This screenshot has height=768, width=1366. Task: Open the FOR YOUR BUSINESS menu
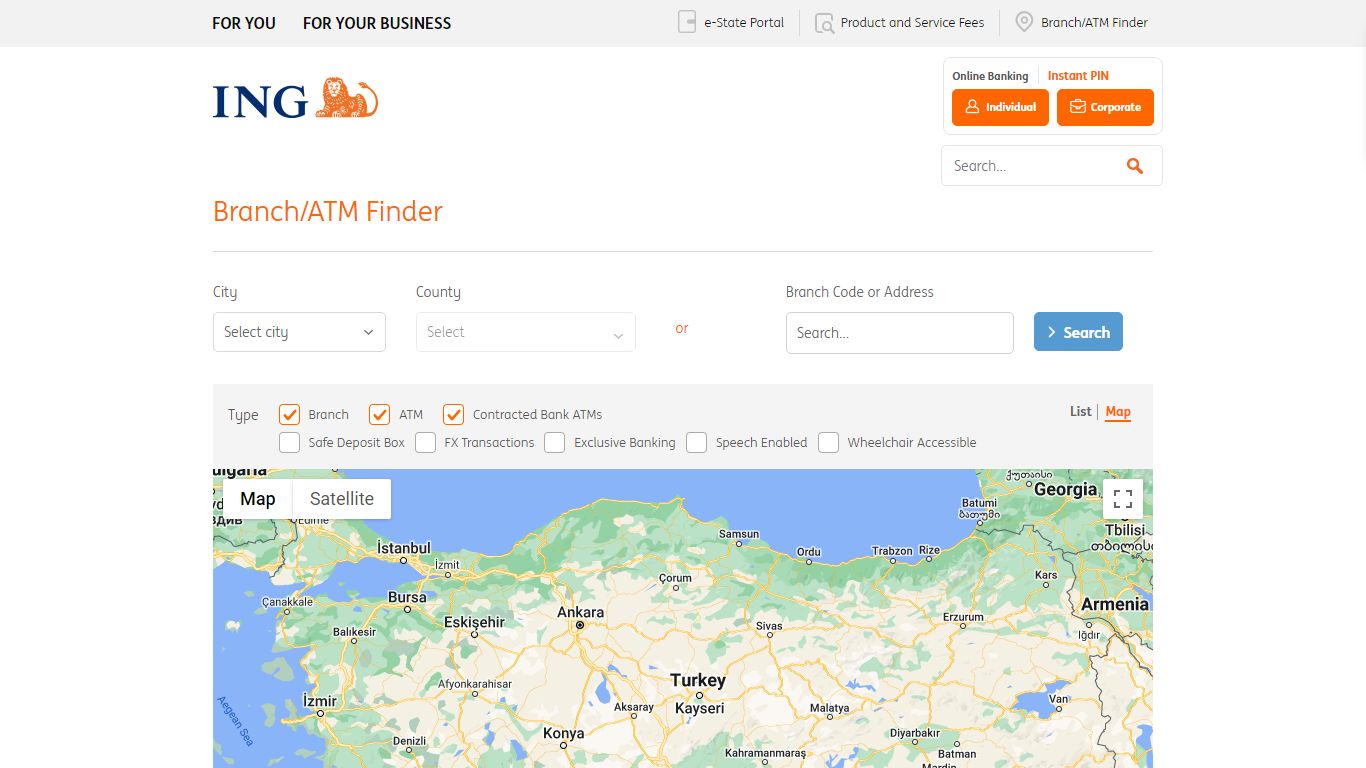(x=377, y=23)
